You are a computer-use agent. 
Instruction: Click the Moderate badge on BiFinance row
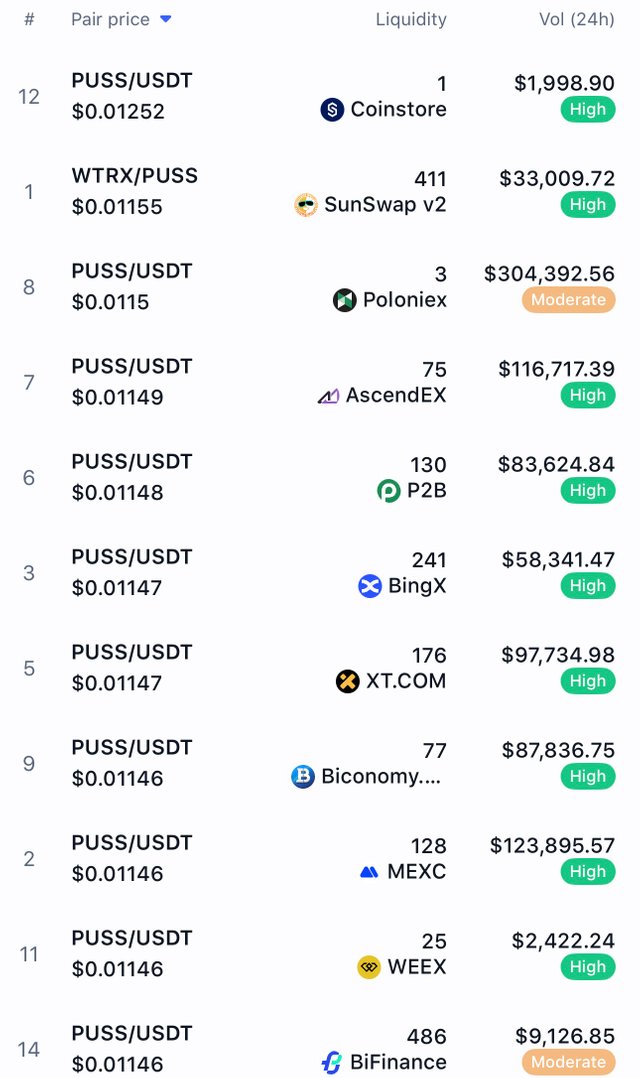click(x=569, y=1062)
